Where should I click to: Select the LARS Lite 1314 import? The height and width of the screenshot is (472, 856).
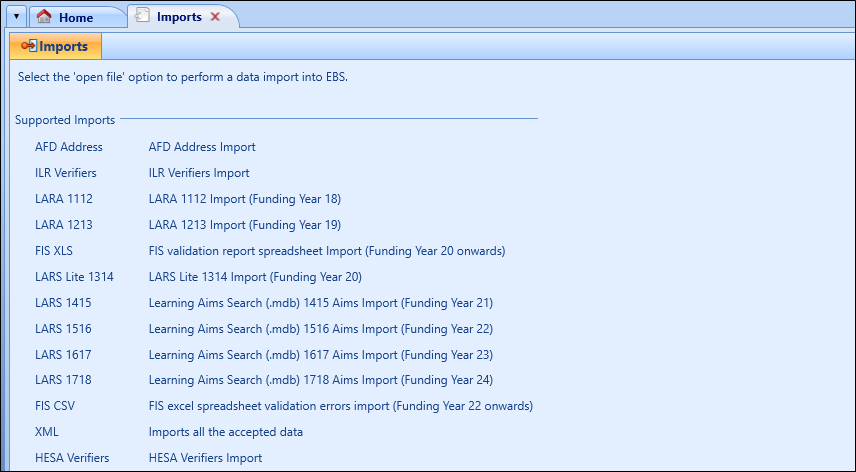click(74, 277)
